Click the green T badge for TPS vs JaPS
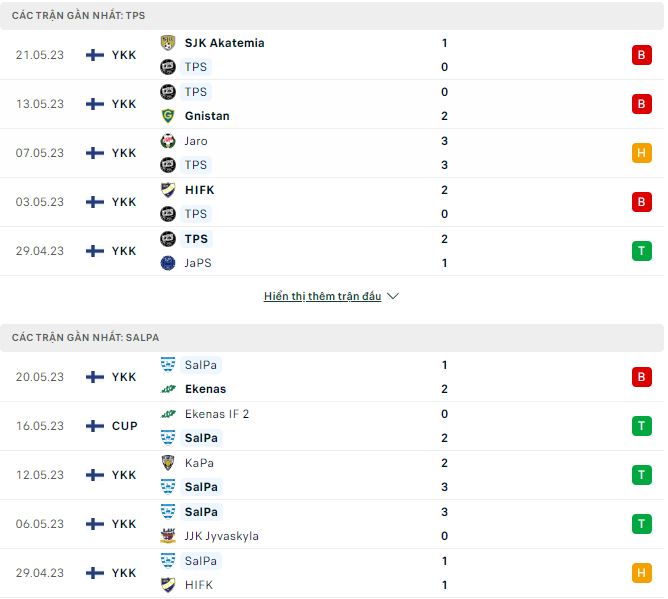This screenshot has height=599, width=668. click(x=641, y=251)
